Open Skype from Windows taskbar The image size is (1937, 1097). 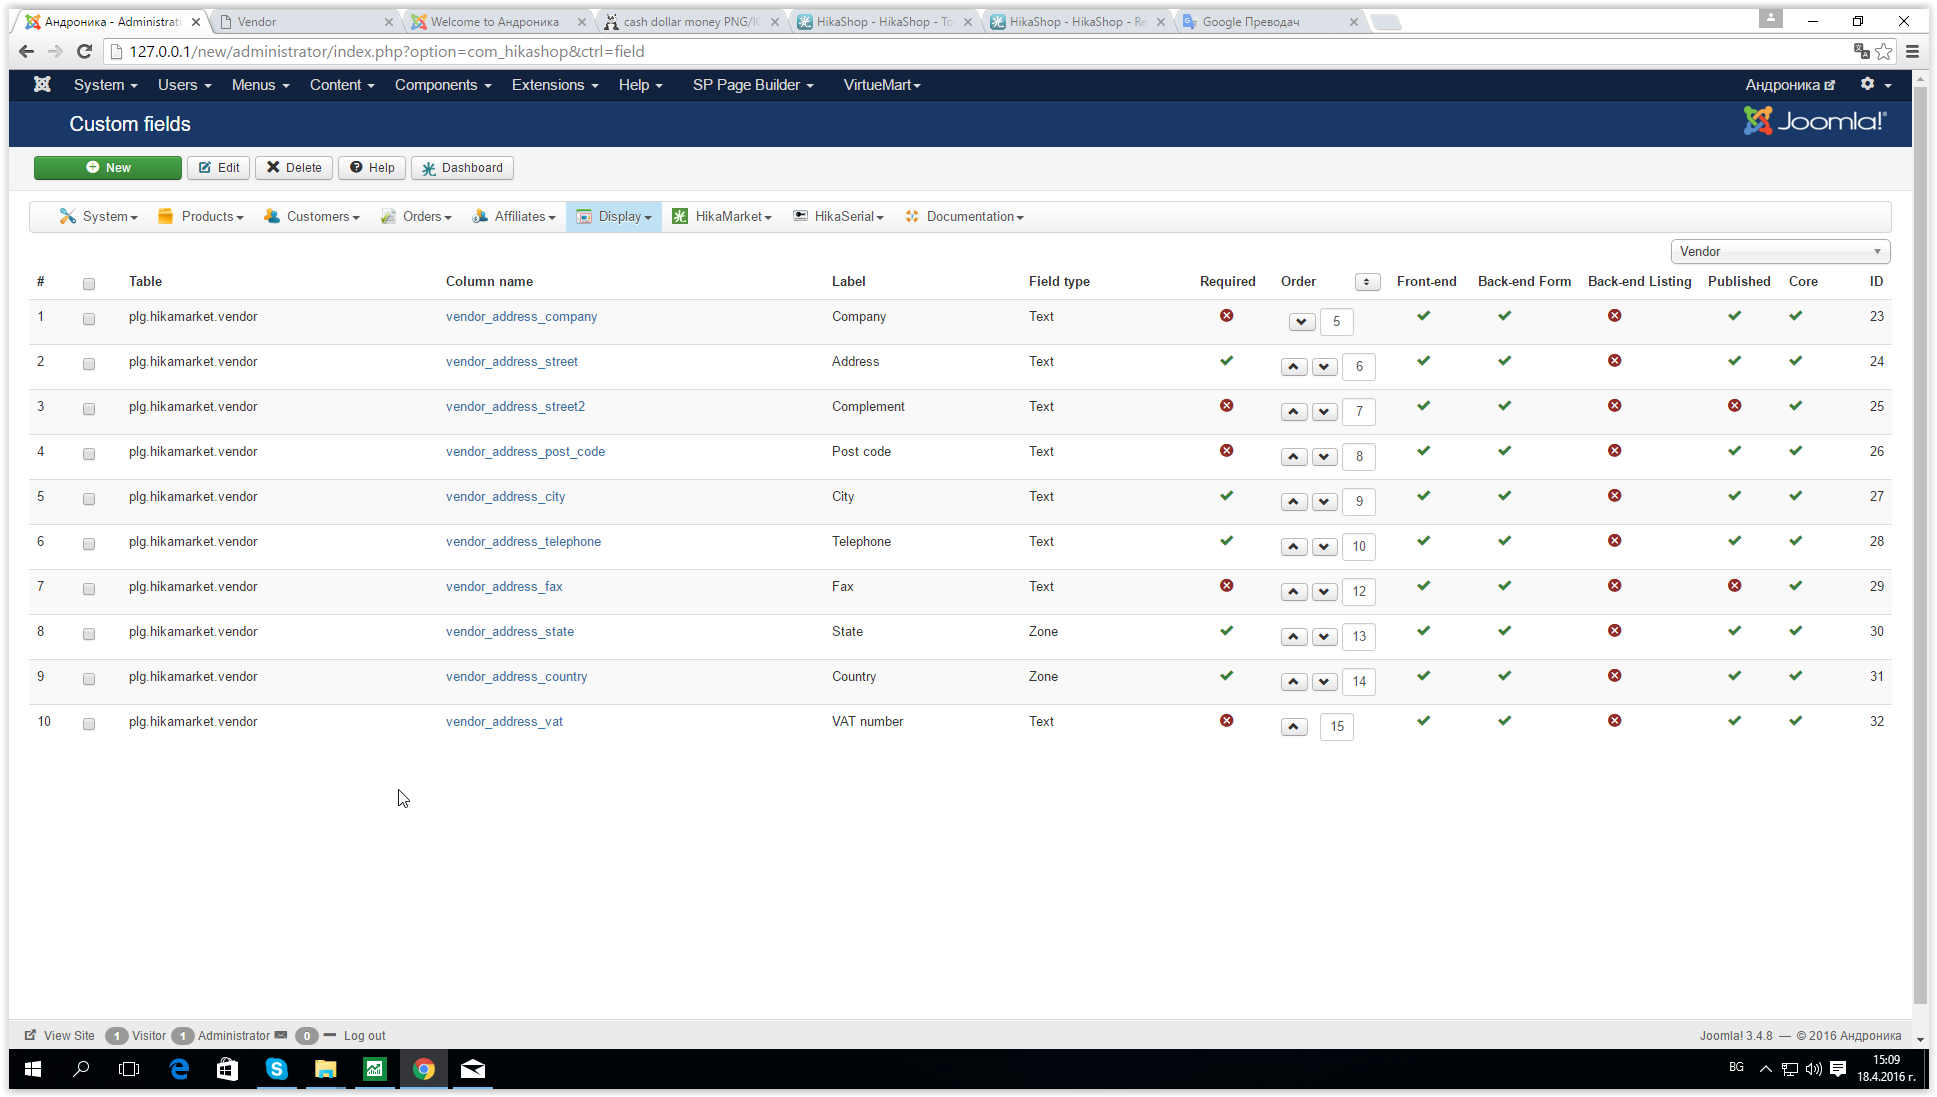coord(276,1069)
